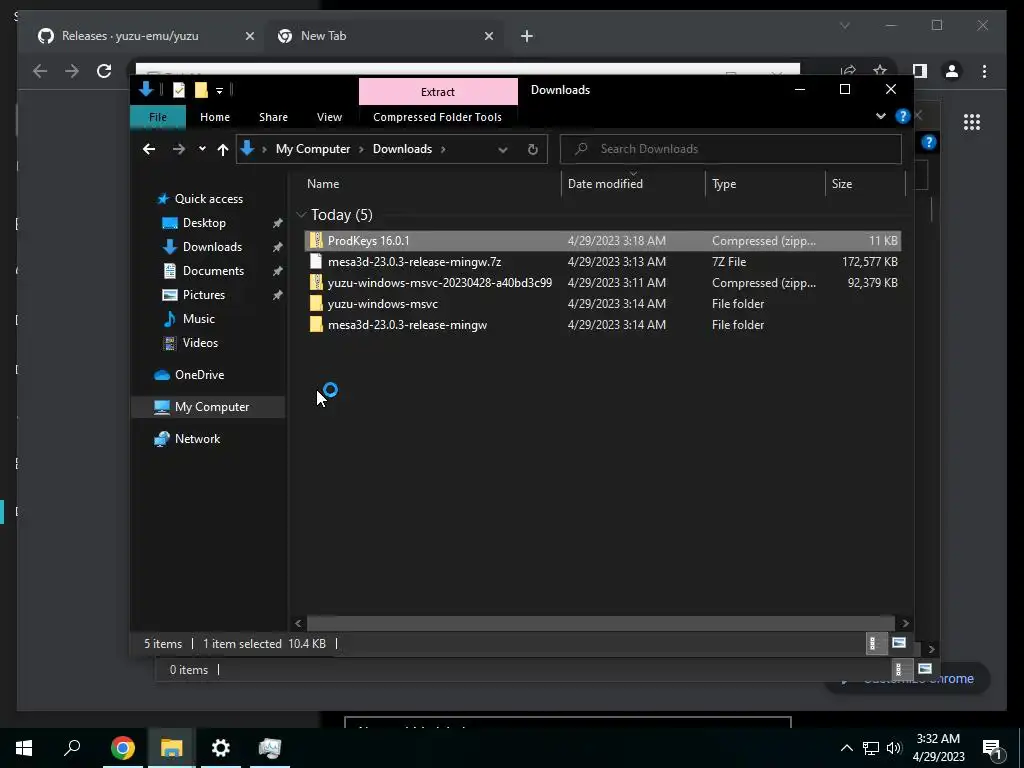
Task: Open Chrome's three-dot menu
Action: (x=984, y=71)
